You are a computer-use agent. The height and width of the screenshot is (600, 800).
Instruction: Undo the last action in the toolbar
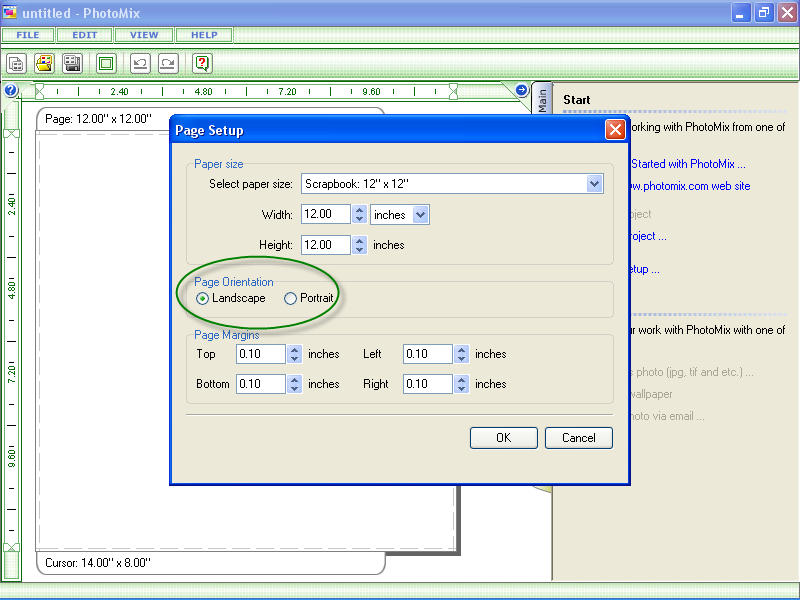pyautogui.click(x=140, y=64)
